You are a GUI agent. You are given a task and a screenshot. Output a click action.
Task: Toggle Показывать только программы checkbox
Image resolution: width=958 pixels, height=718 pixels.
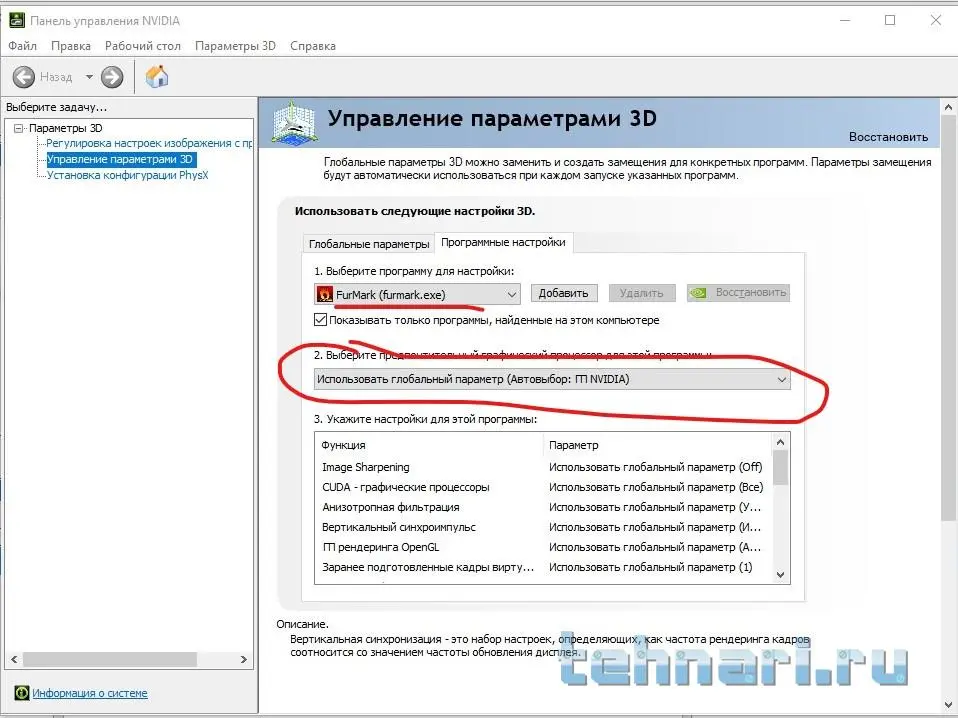point(320,320)
